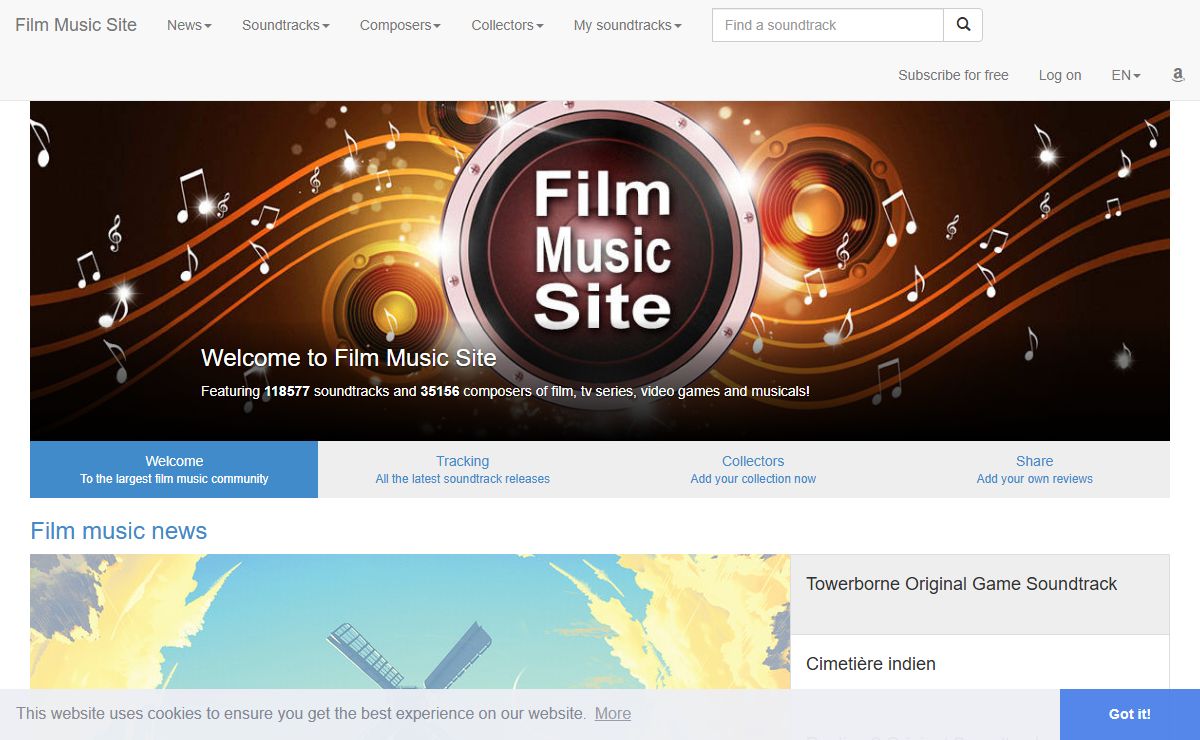The width and height of the screenshot is (1200, 740).
Task: Open the Log on page
Action: pyautogui.click(x=1060, y=75)
